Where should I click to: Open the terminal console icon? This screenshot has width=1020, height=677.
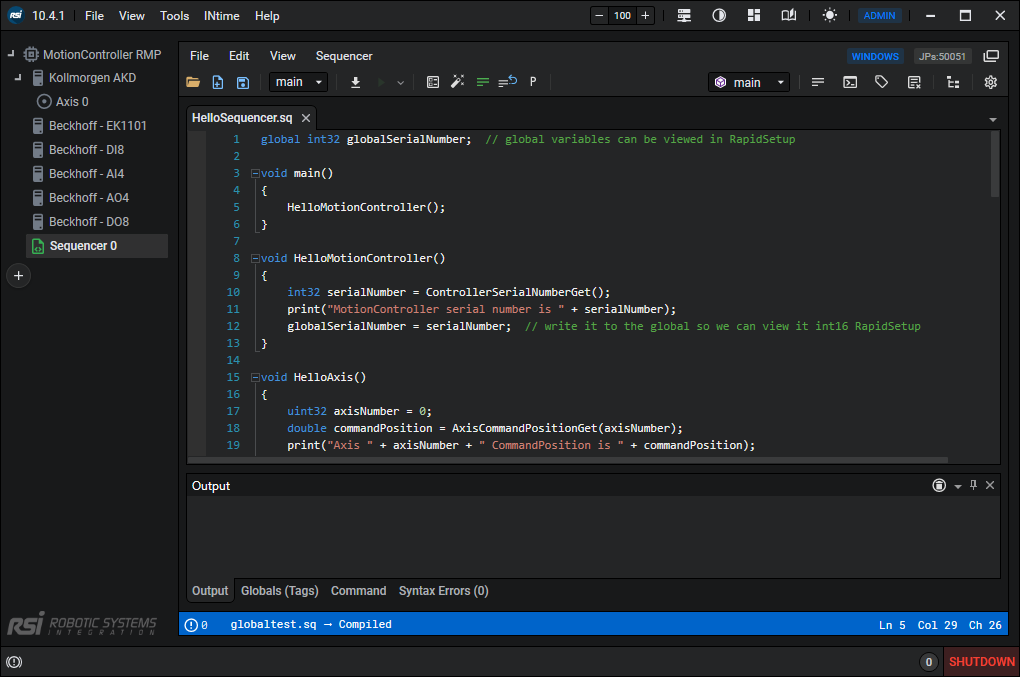pyautogui.click(x=850, y=82)
